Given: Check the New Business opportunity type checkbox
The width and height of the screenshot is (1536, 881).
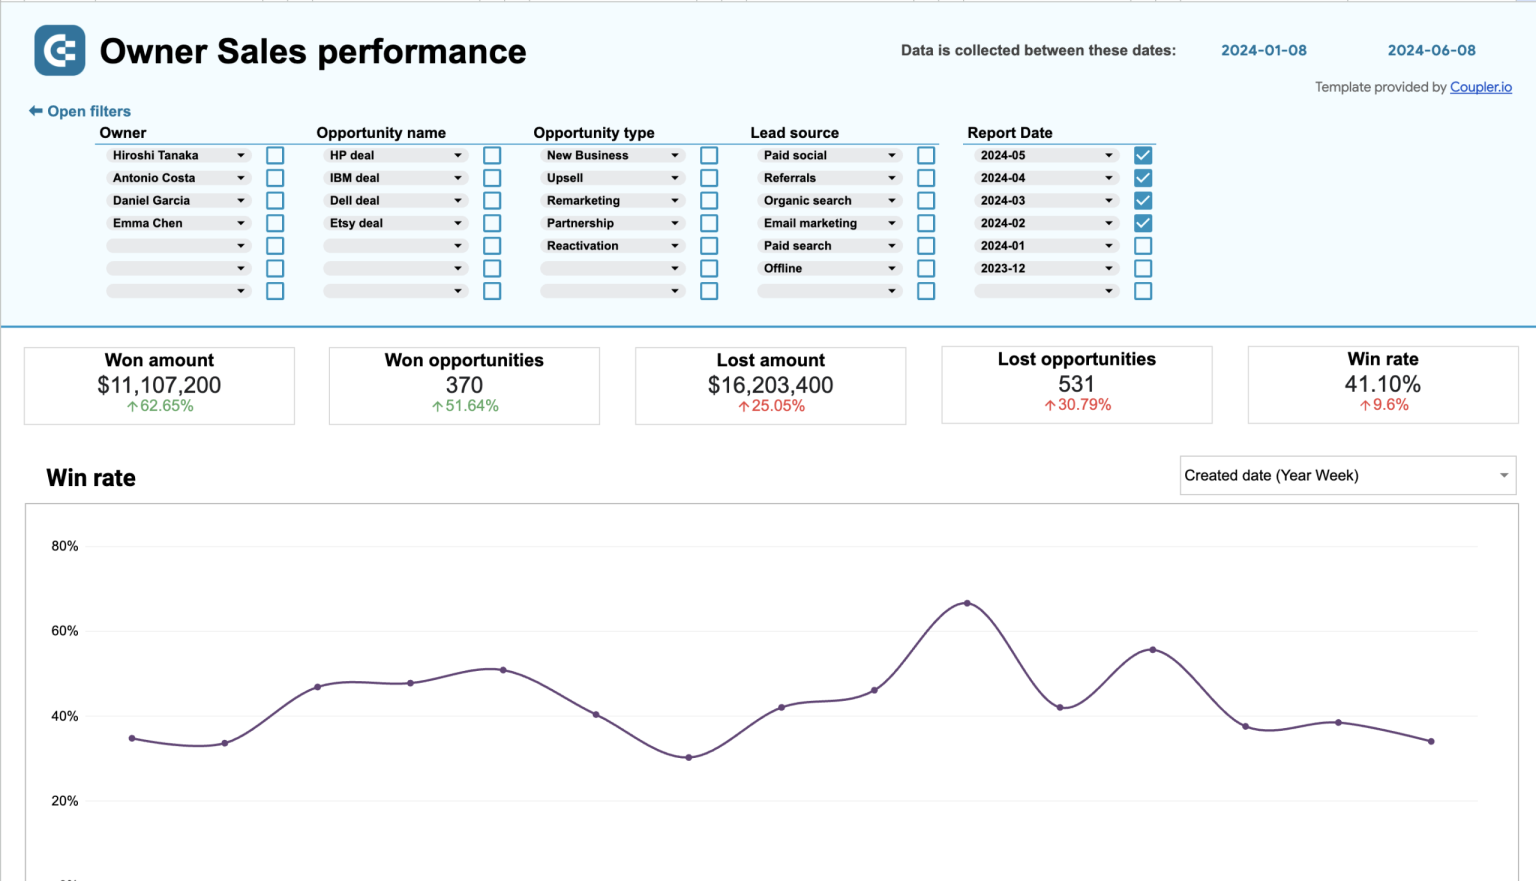Looking at the screenshot, I should pyautogui.click(x=709, y=155).
